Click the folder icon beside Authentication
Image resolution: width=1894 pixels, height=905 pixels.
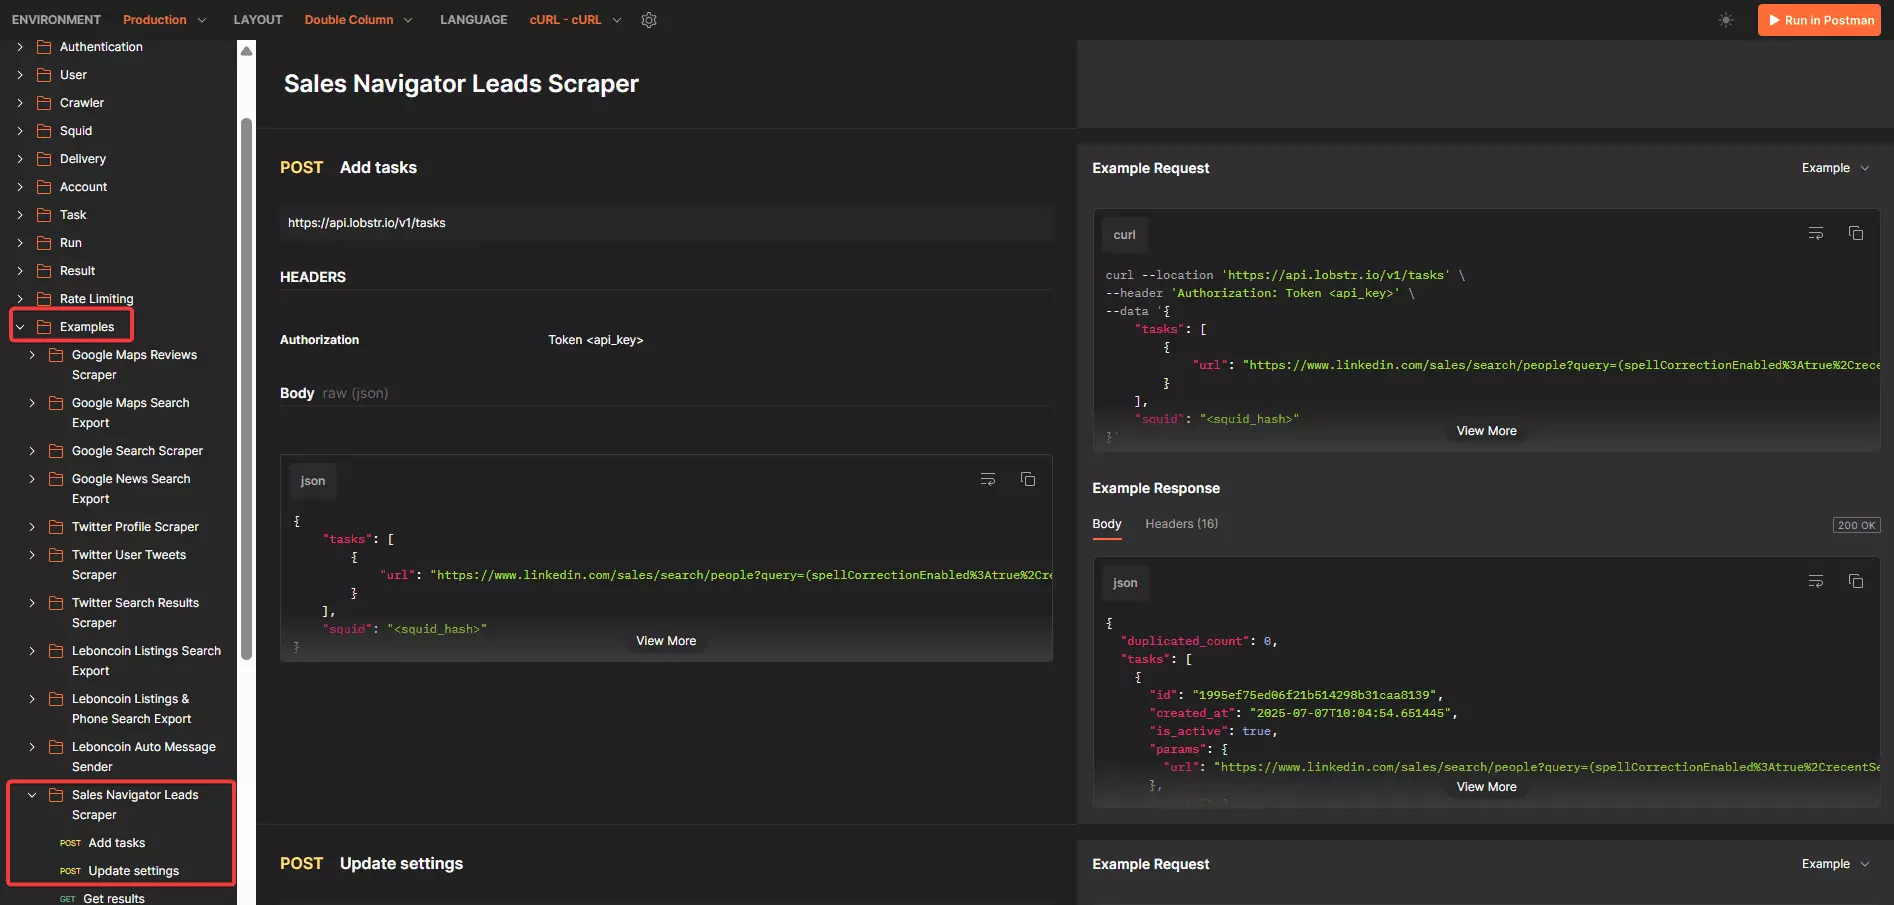(x=44, y=46)
